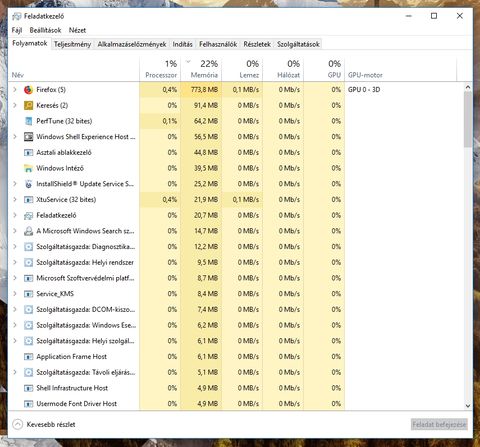This screenshot has height=447, width=480.
Task: Click the Szolgáltatásgazda: DCOM-kiszolgáló icon
Action: click(x=28, y=309)
